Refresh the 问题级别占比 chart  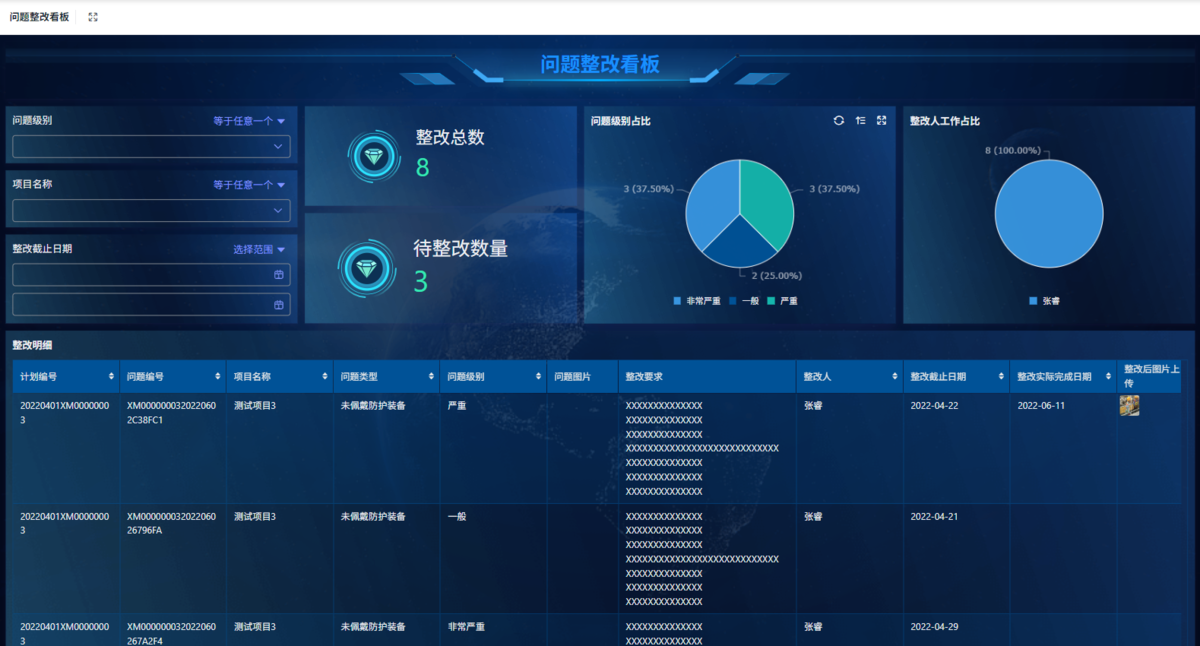tap(839, 121)
